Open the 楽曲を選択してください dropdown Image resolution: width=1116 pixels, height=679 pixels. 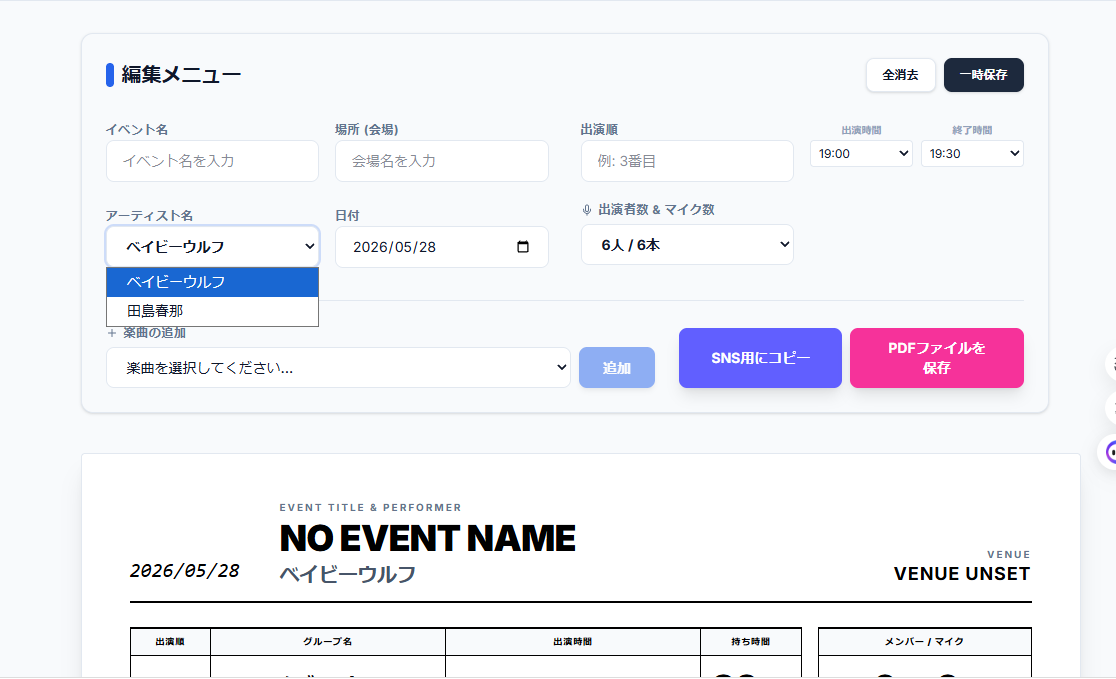(338, 368)
